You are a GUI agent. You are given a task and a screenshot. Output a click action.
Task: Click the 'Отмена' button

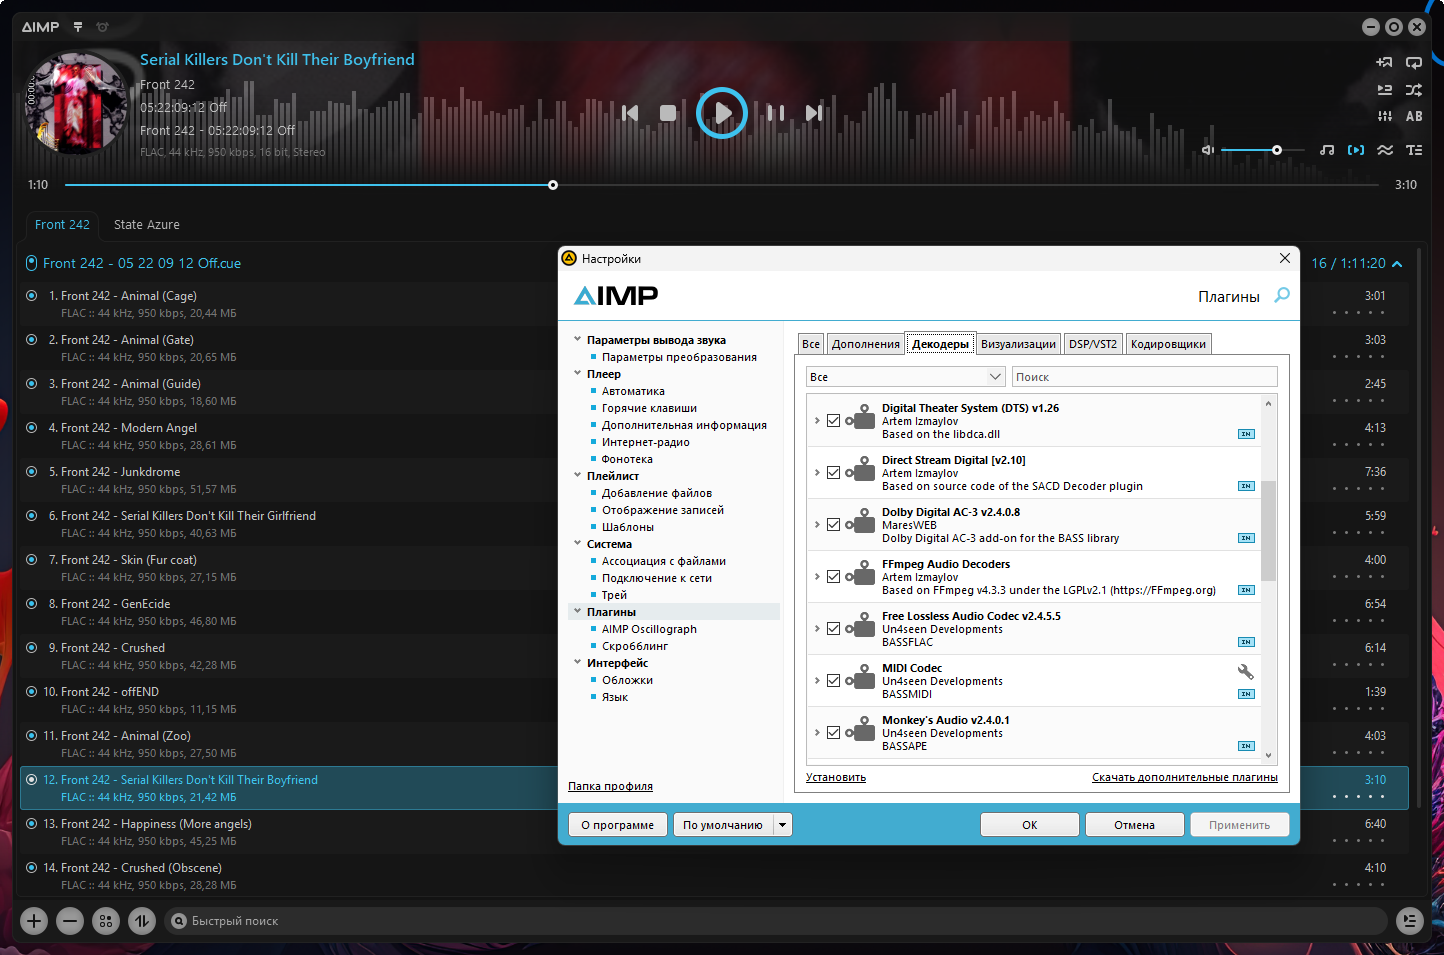point(1135,825)
